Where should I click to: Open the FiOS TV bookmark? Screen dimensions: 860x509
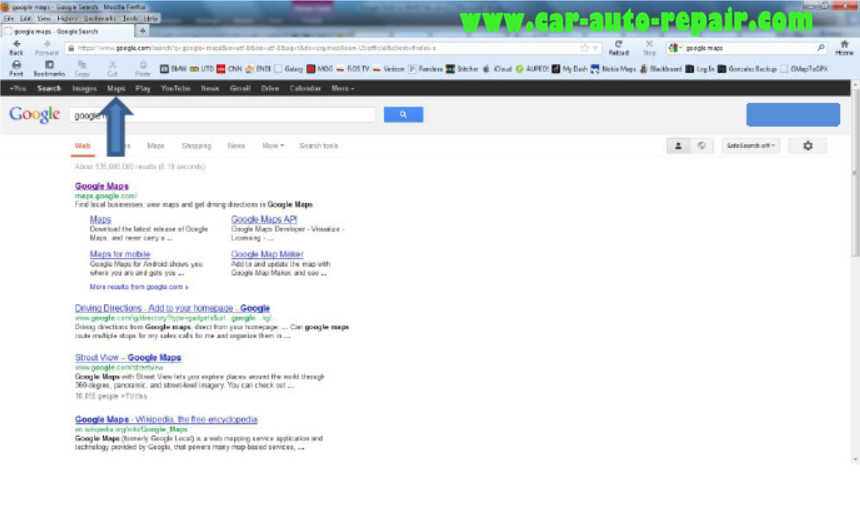(353, 69)
